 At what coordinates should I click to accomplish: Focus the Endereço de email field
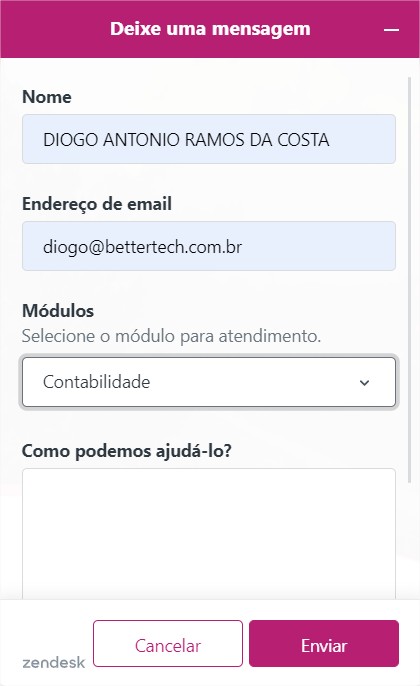[209, 246]
